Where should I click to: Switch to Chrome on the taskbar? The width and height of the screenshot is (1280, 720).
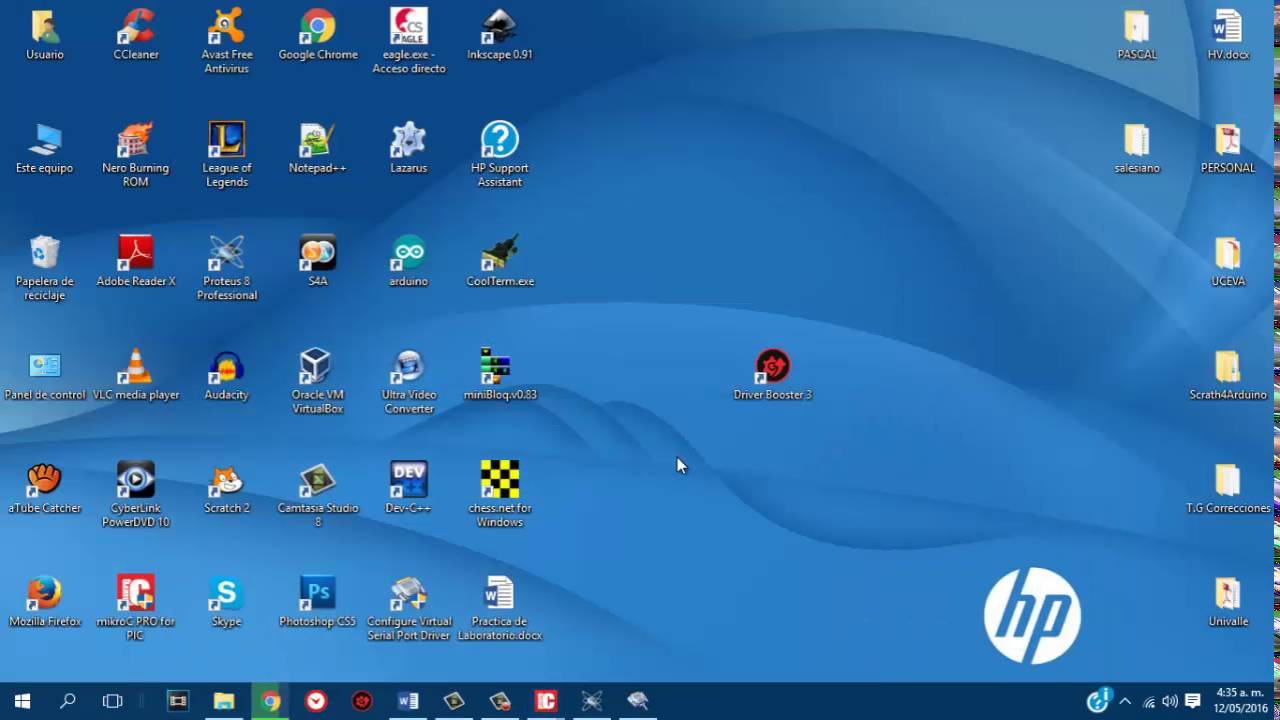click(x=270, y=701)
